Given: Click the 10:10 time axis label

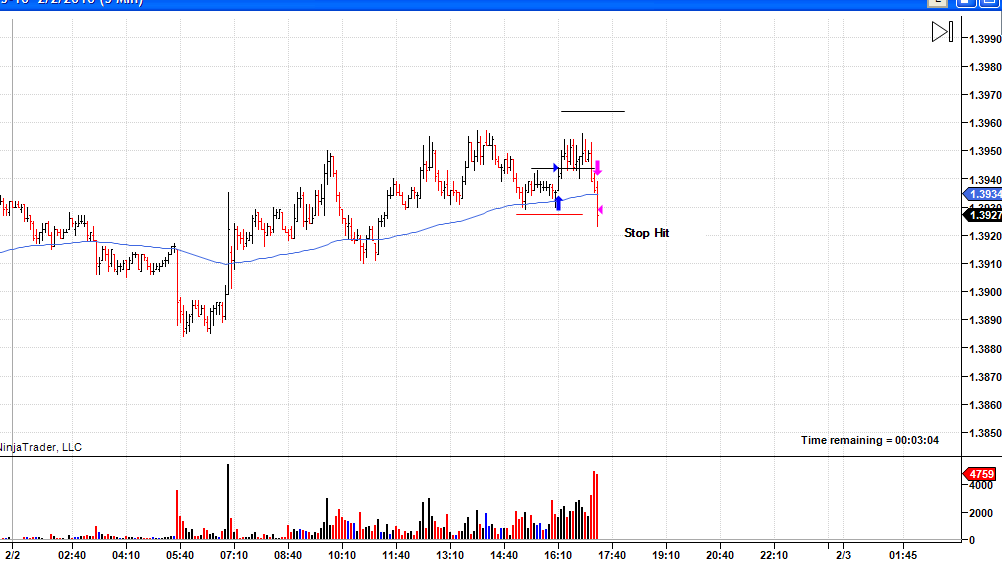Looking at the screenshot, I should coord(342,555).
